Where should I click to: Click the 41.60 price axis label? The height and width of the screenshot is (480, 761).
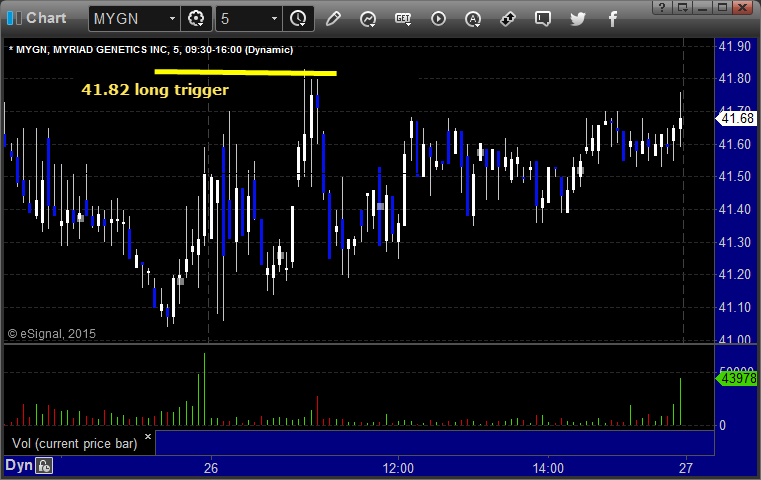click(x=735, y=144)
